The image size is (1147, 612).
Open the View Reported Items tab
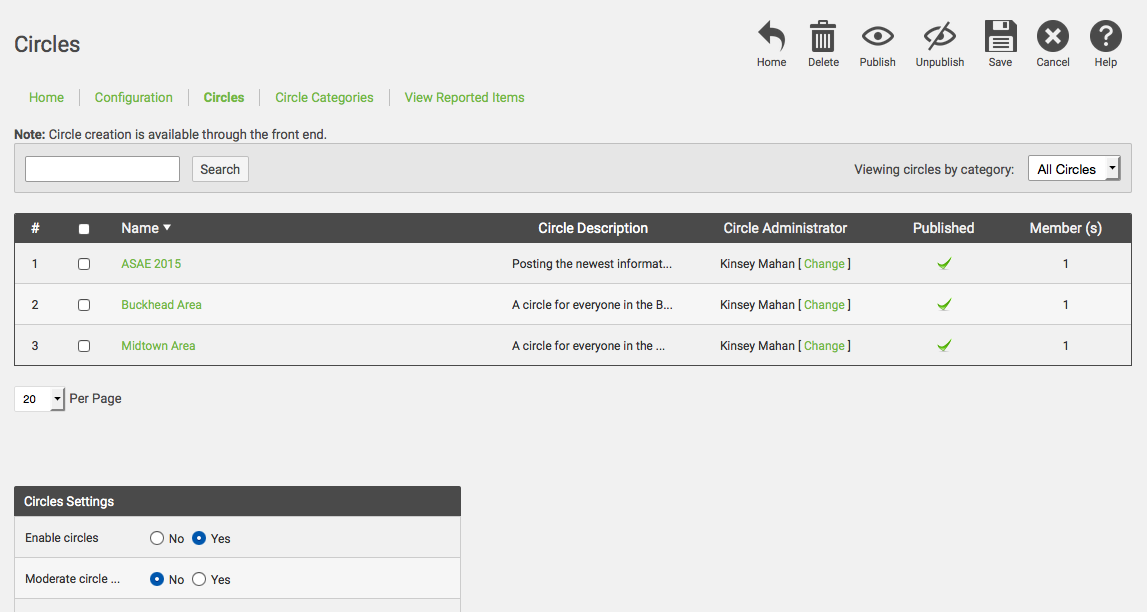(x=464, y=97)
